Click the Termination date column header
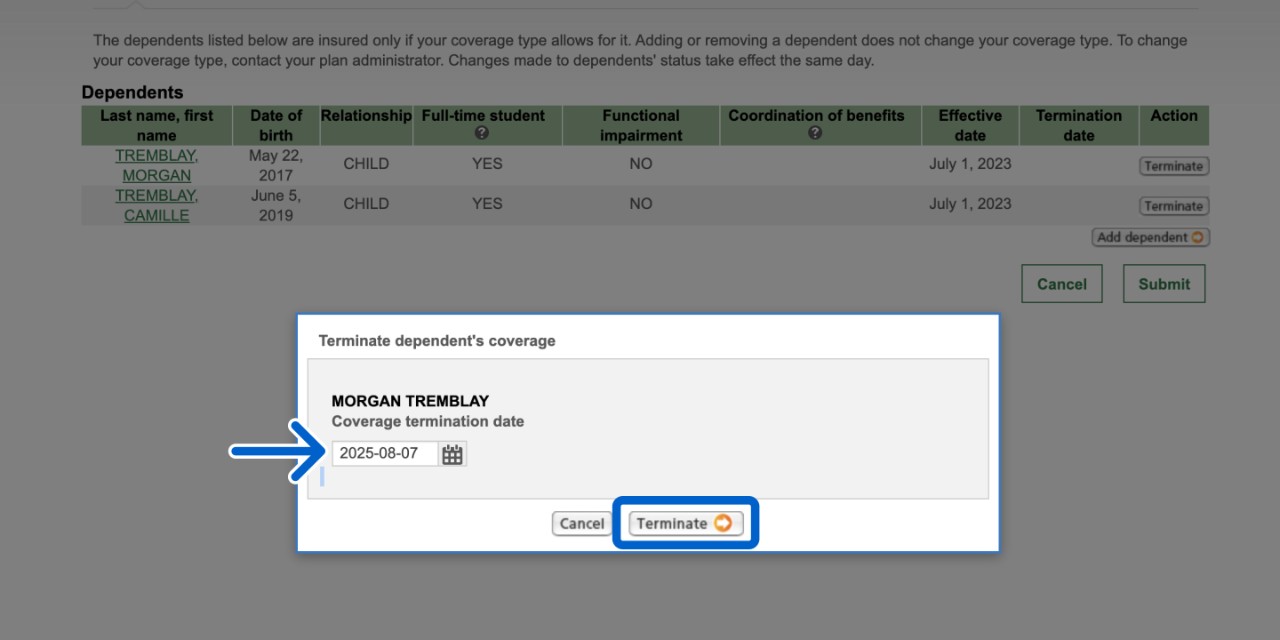Viewport: 1280px width, 640px height. 1078,125
